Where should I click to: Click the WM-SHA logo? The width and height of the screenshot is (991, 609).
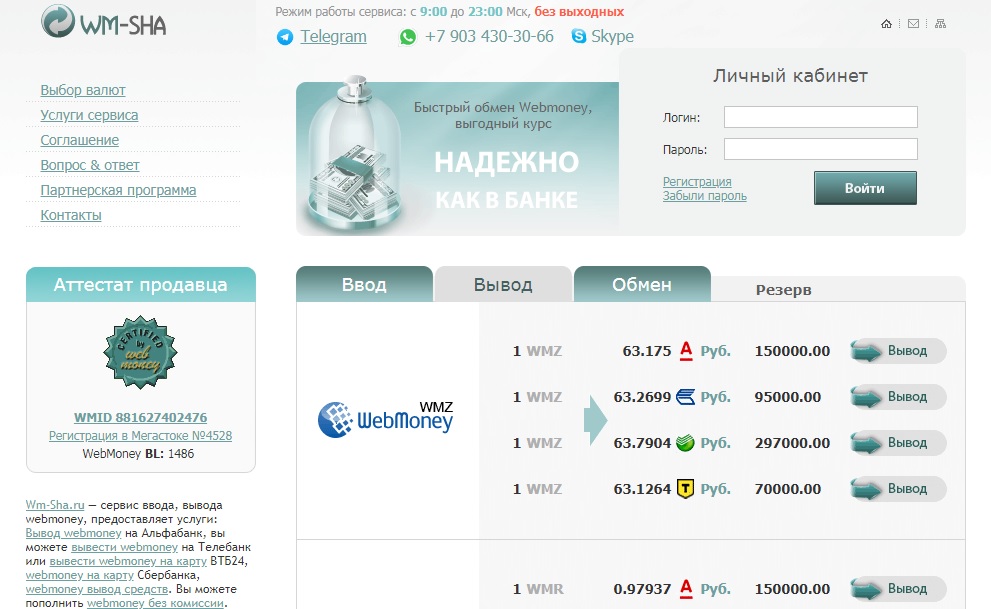[x=104, y=22]
